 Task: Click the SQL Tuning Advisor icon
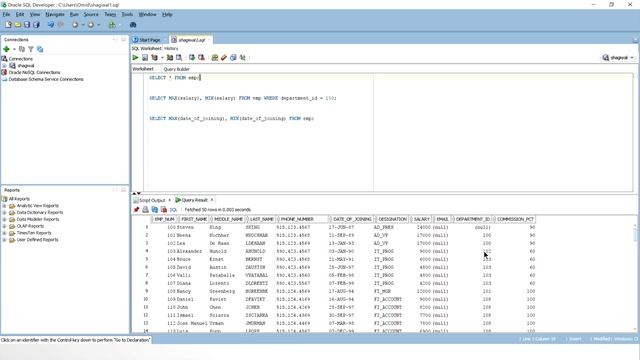click(179, 58)
